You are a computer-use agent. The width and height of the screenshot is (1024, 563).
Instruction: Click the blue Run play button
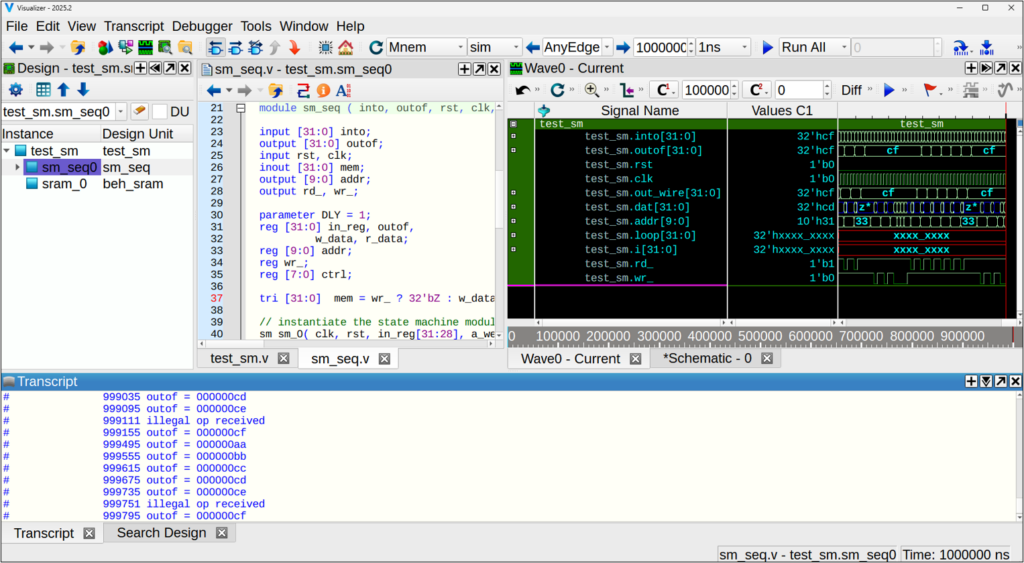click(768, 47)
